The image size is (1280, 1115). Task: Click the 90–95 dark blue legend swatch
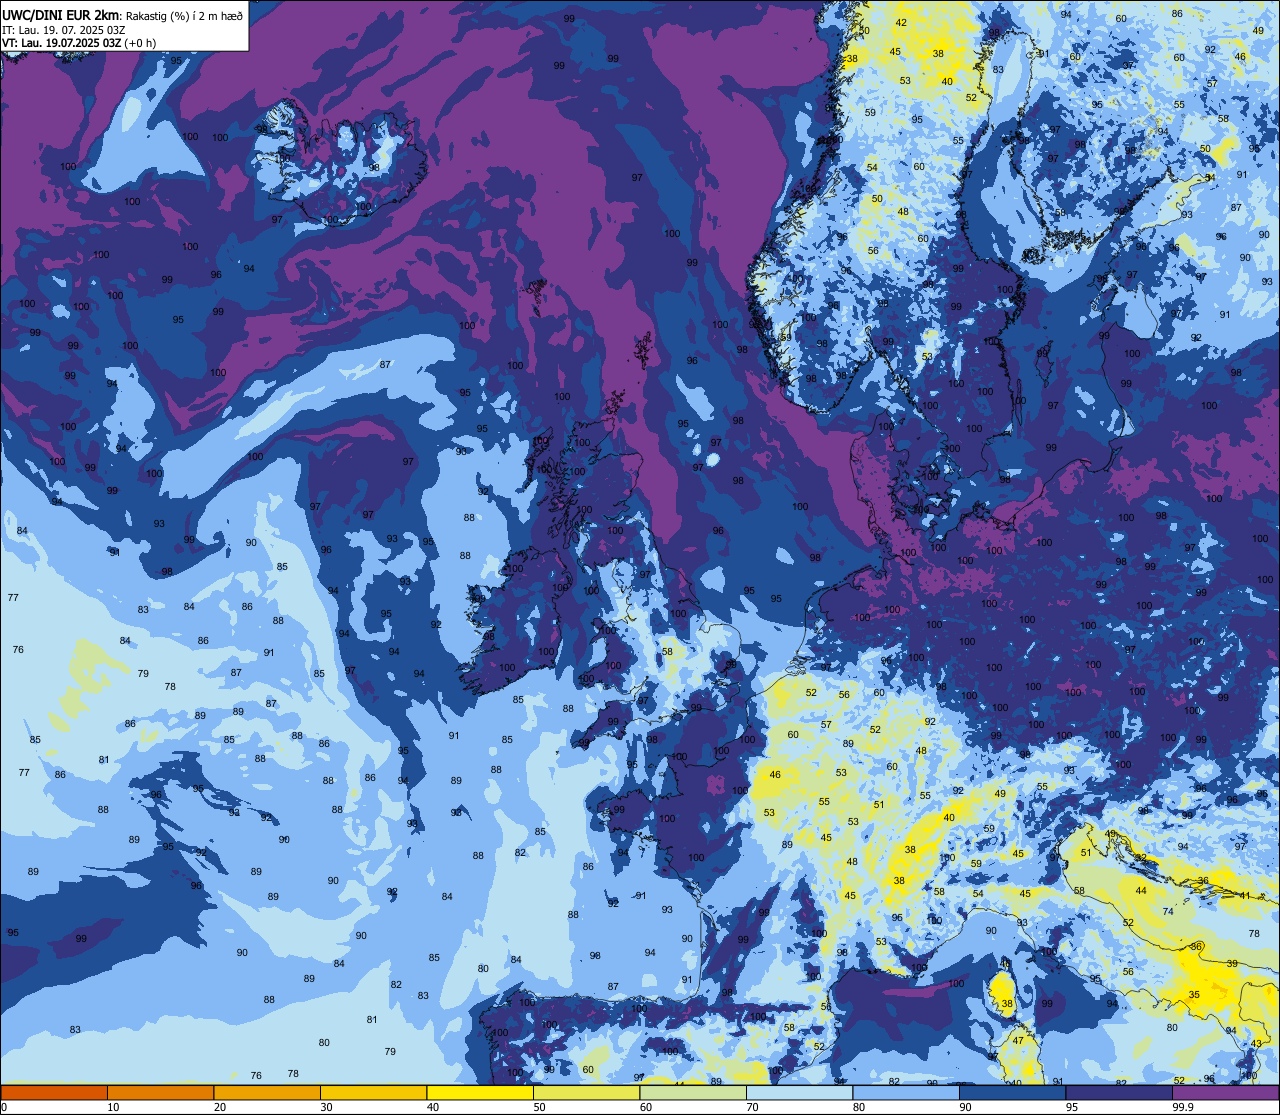click(1012, 1092)
